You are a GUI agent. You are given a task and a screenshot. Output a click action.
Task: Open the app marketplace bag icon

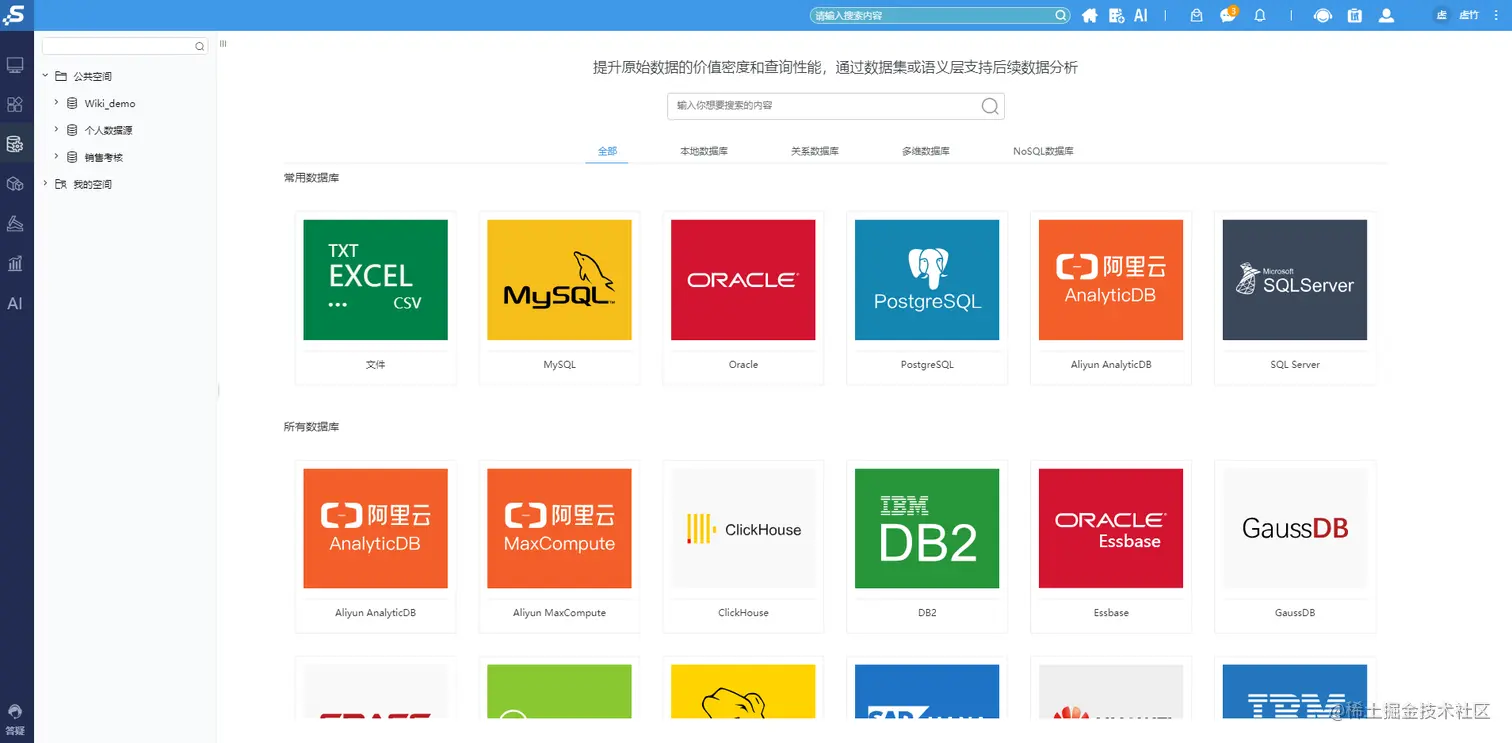pos(1196,15)
